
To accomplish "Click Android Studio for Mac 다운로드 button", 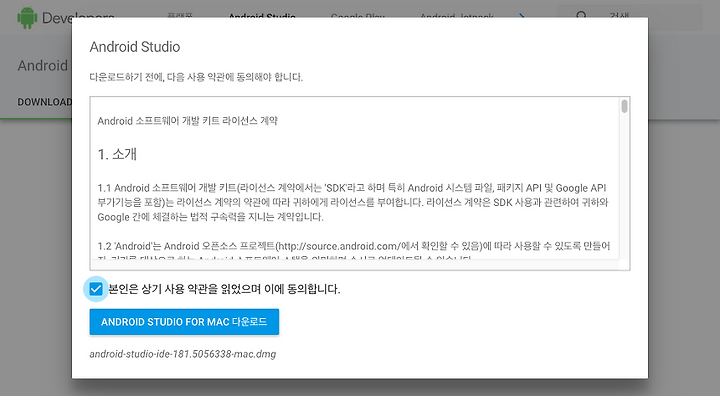I will [184, 322].
